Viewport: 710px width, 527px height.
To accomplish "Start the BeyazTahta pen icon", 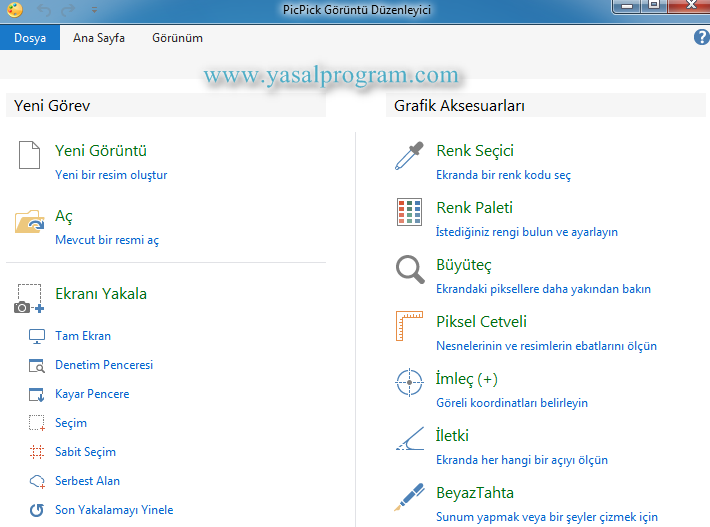I will tap(410, 497).
